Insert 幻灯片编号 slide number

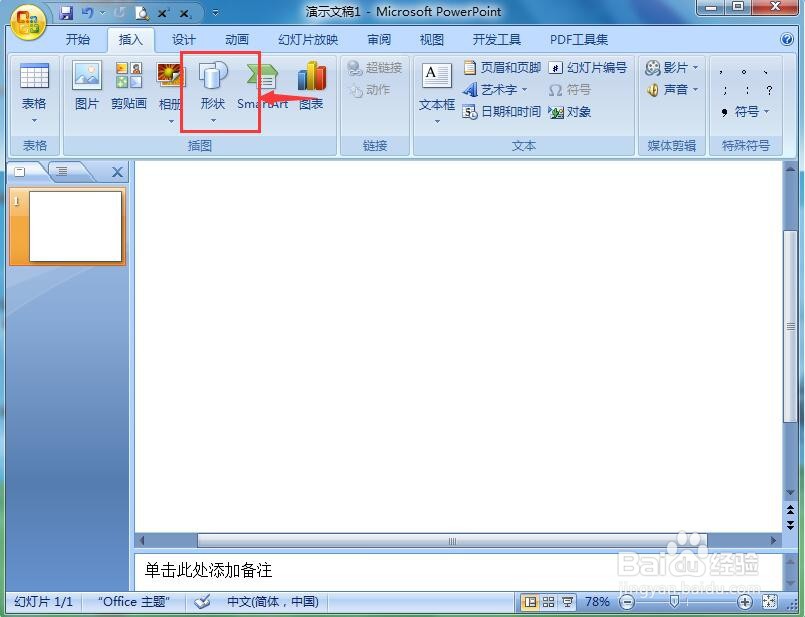pos(588,67)
